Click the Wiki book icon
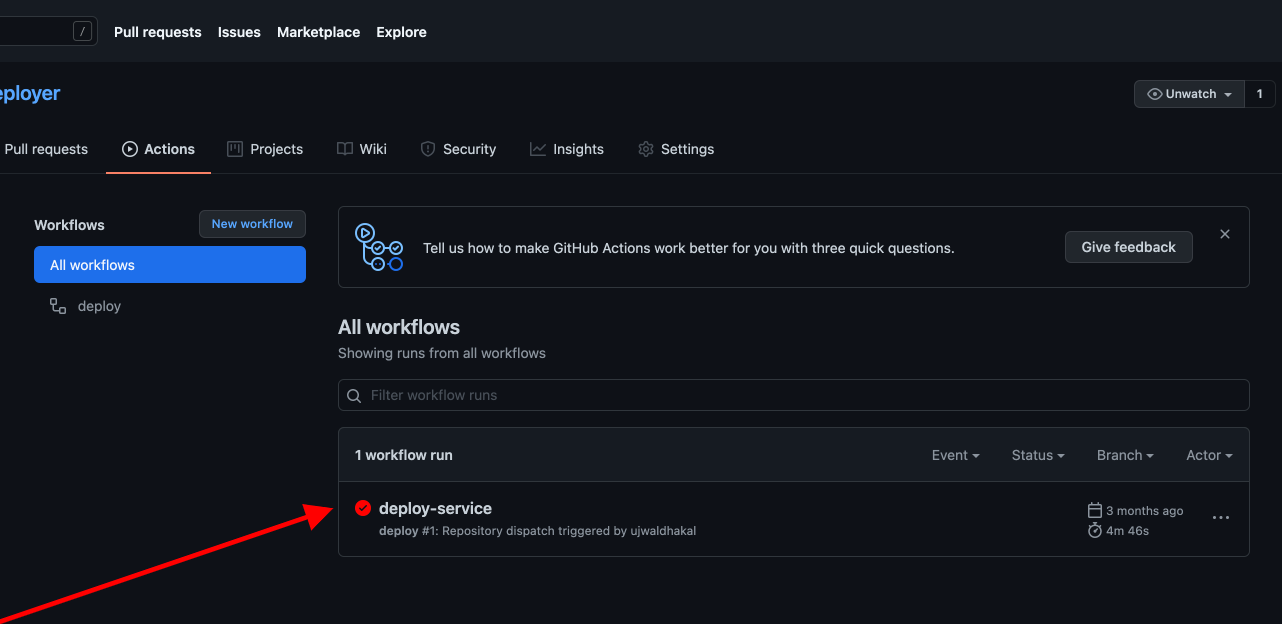This screenshot has width=1282, height=624. pos(344,149)
